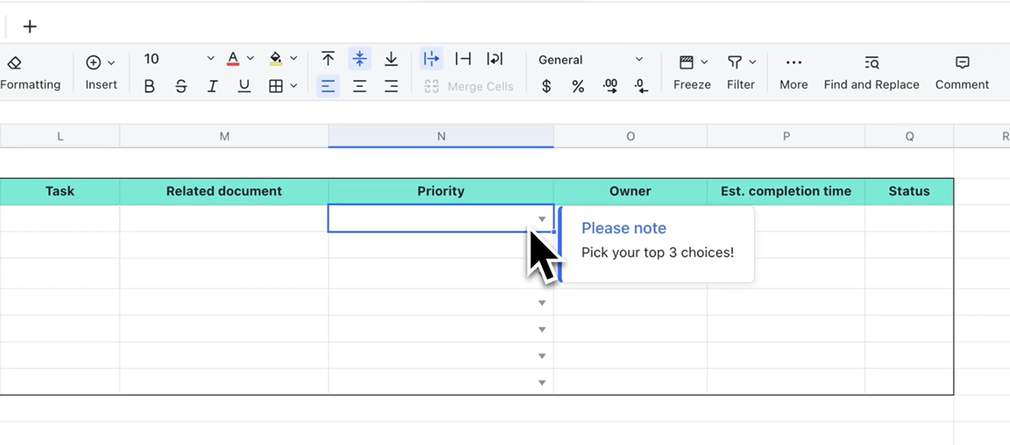Open the Freeze menu
The image size is (1010, 445).
pyautogui.click(x=692, y=72)
